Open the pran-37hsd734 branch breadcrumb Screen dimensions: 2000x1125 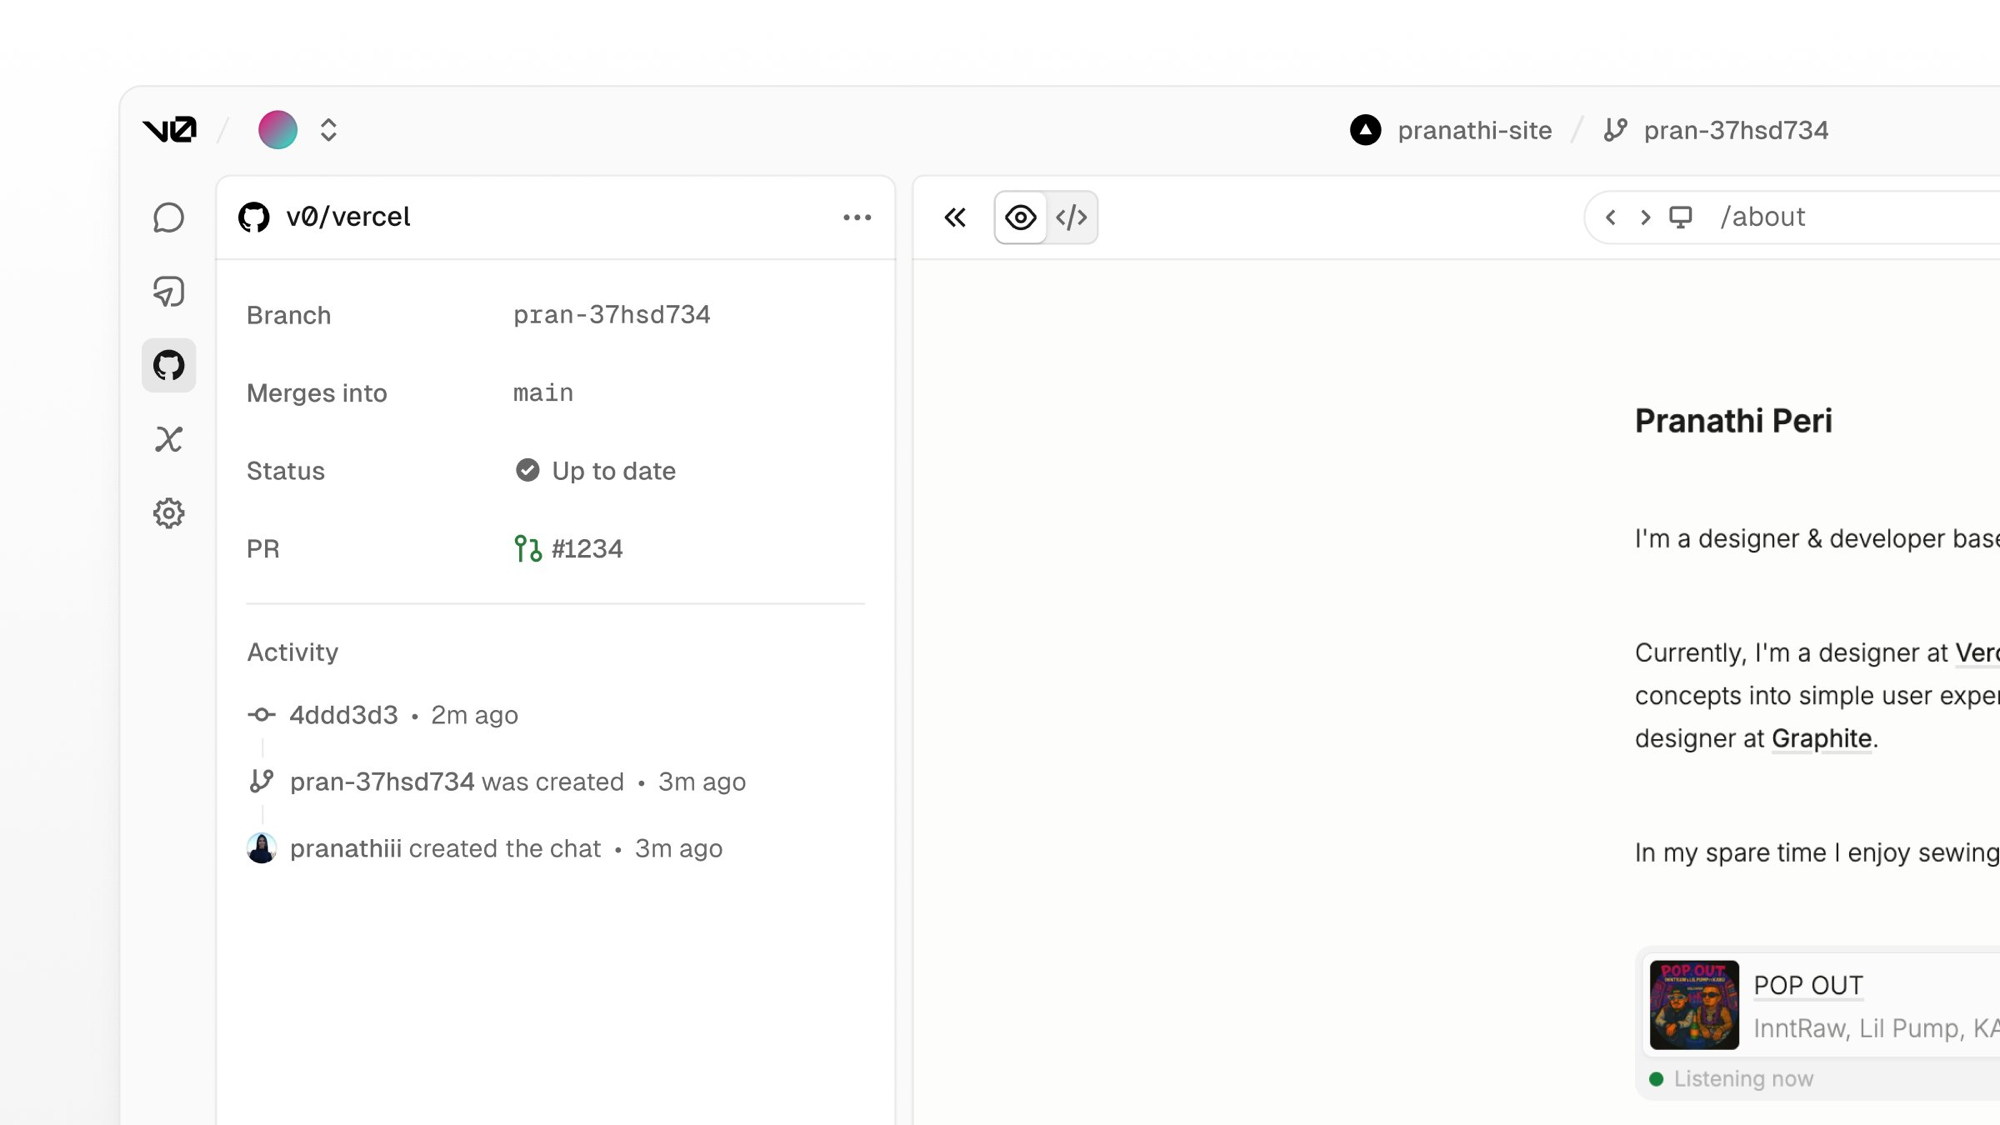1717,130
